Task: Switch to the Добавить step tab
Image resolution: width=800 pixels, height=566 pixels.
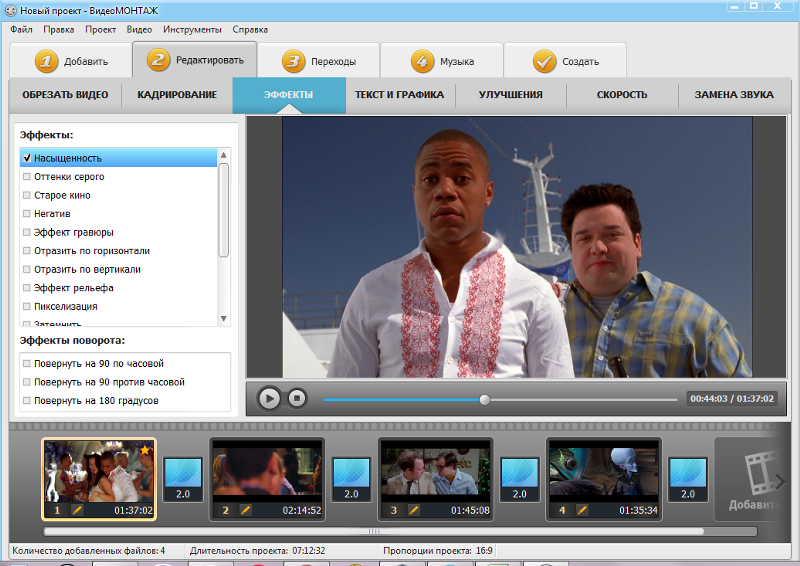Action: coord(71,61)
